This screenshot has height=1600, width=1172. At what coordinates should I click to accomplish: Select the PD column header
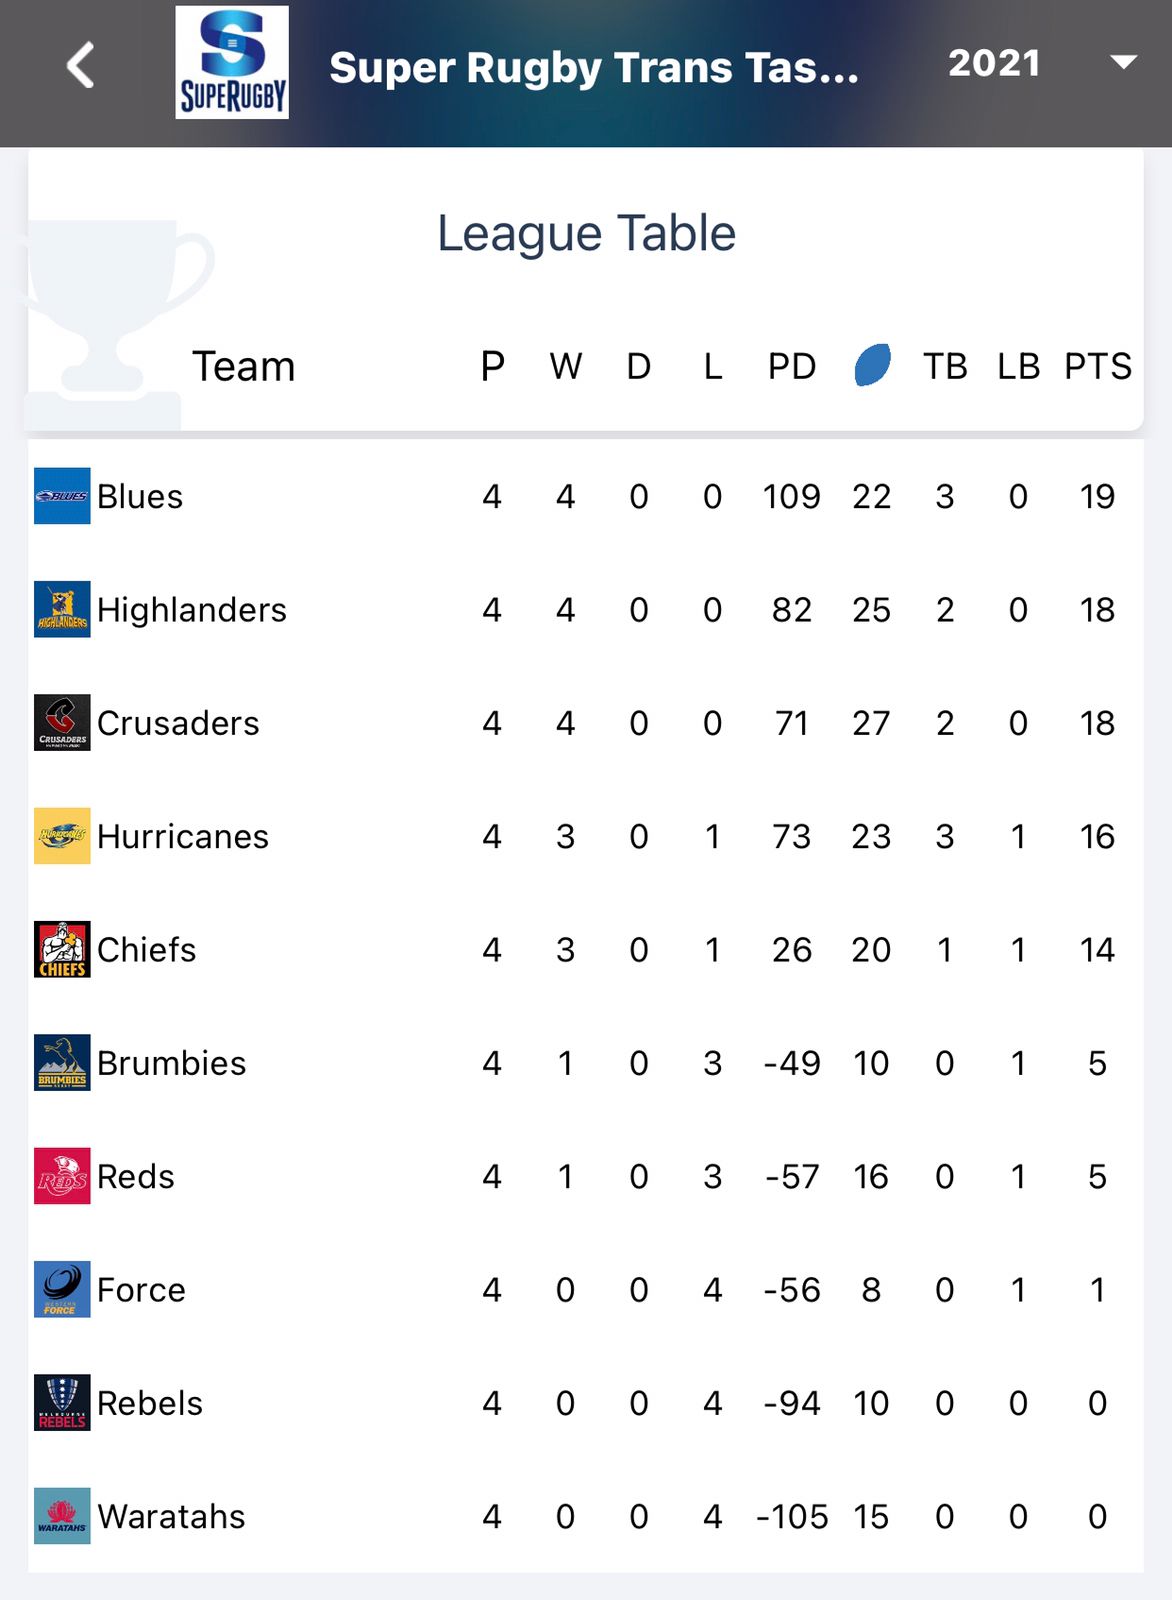[791, 366]
